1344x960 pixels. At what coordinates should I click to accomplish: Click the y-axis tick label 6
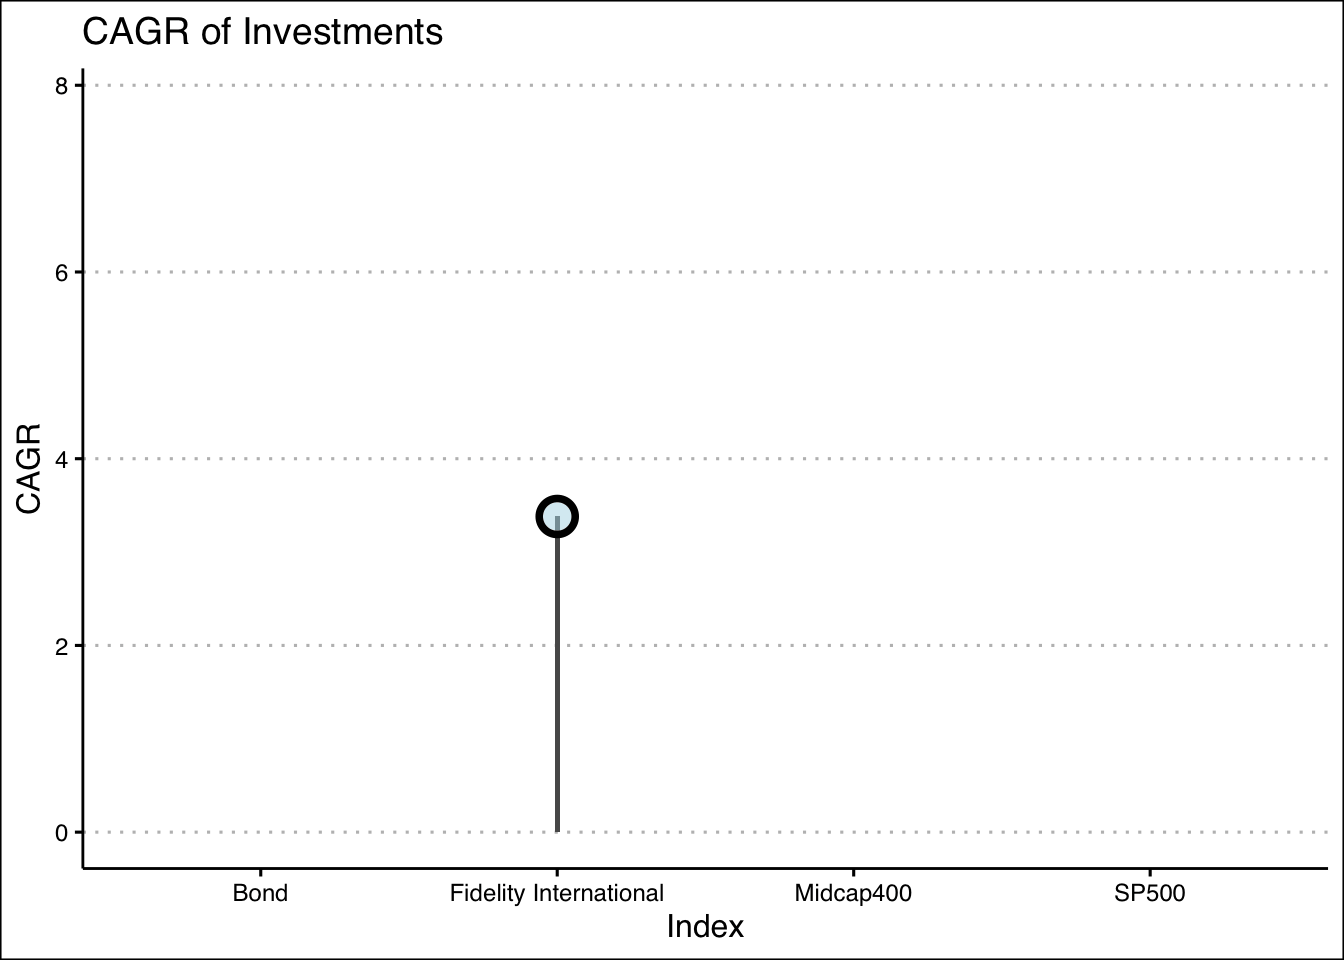pos(62,272)
